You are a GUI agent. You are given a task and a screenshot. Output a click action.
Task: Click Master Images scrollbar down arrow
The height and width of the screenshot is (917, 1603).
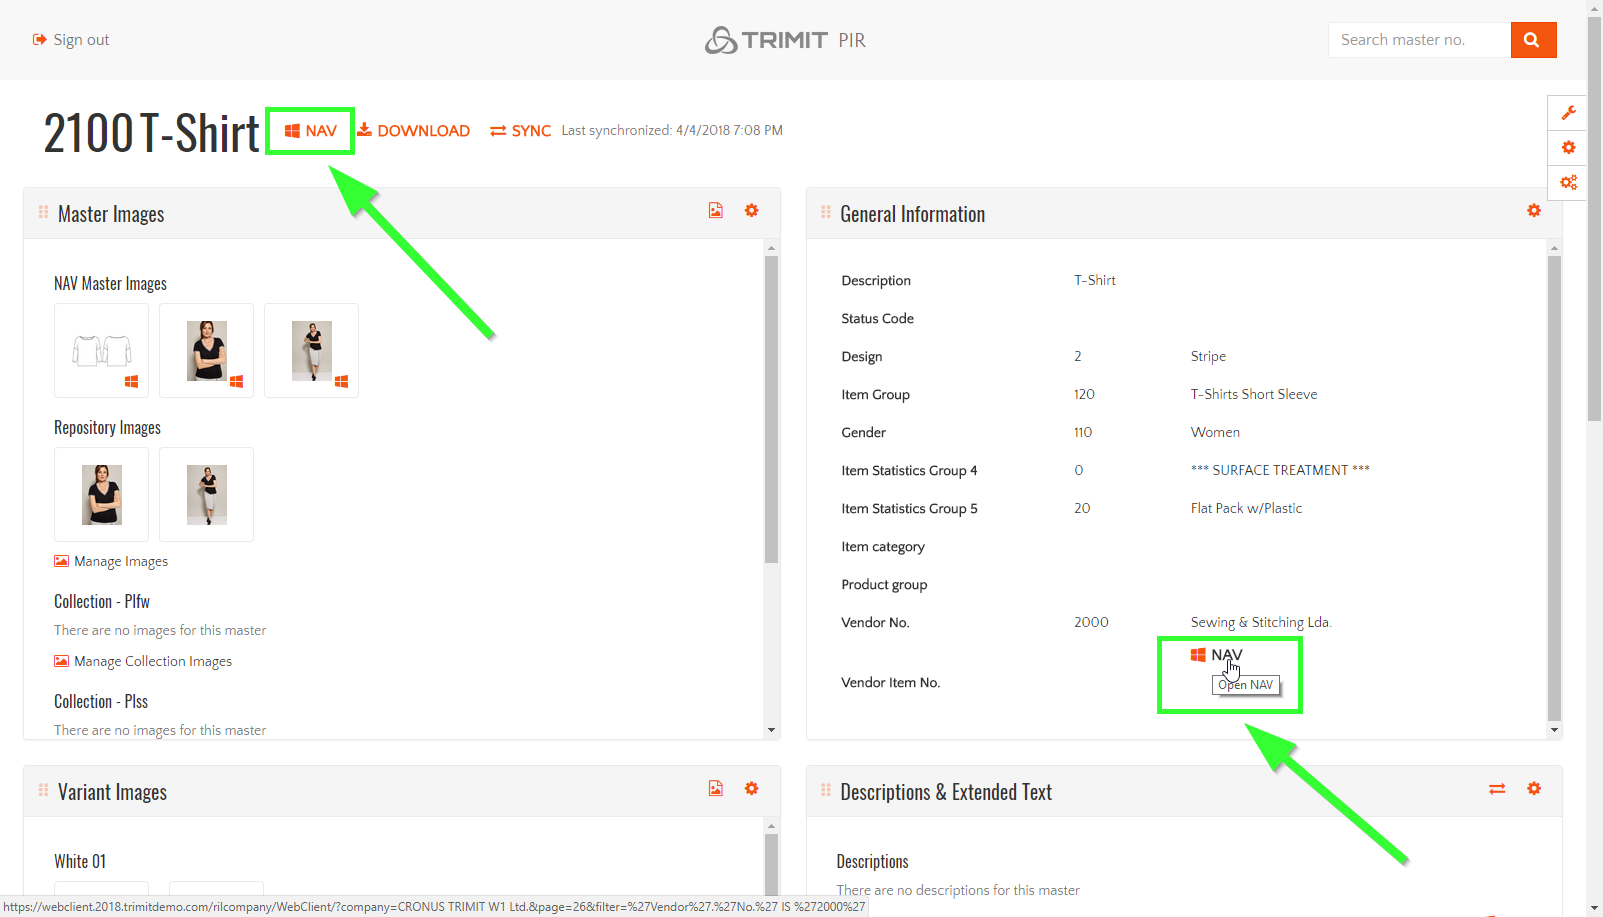pyautogui.click(x=771, y=730)
